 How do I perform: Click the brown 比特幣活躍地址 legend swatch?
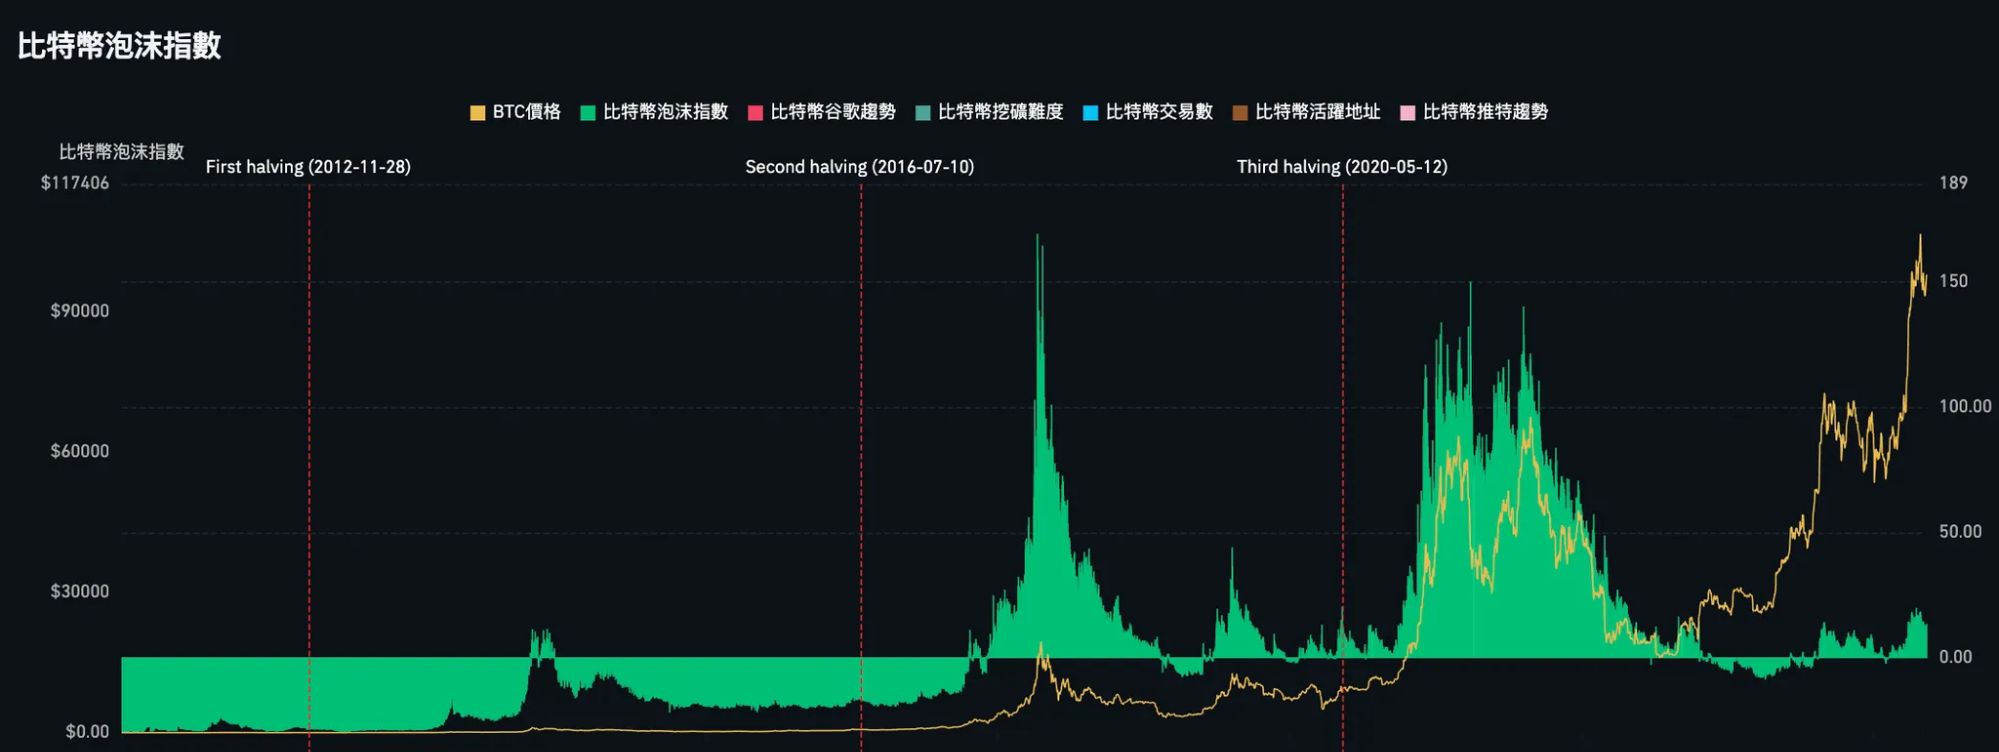1240,113
